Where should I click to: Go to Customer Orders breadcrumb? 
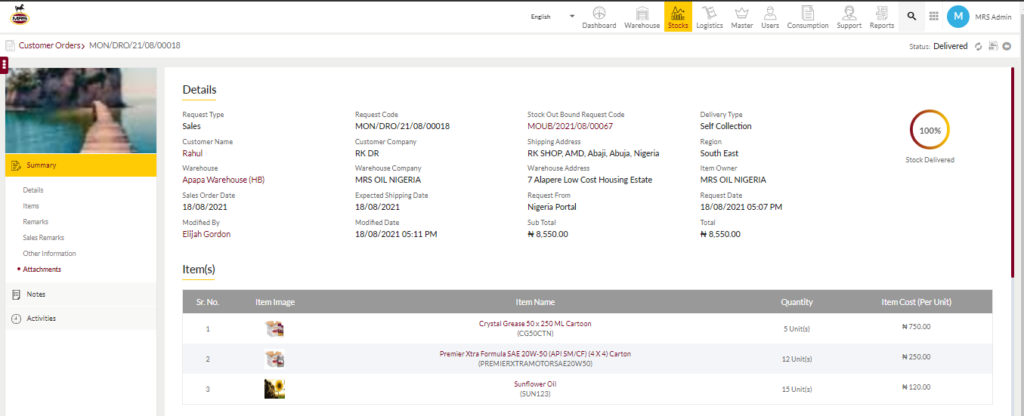click(x=50, y=46)
